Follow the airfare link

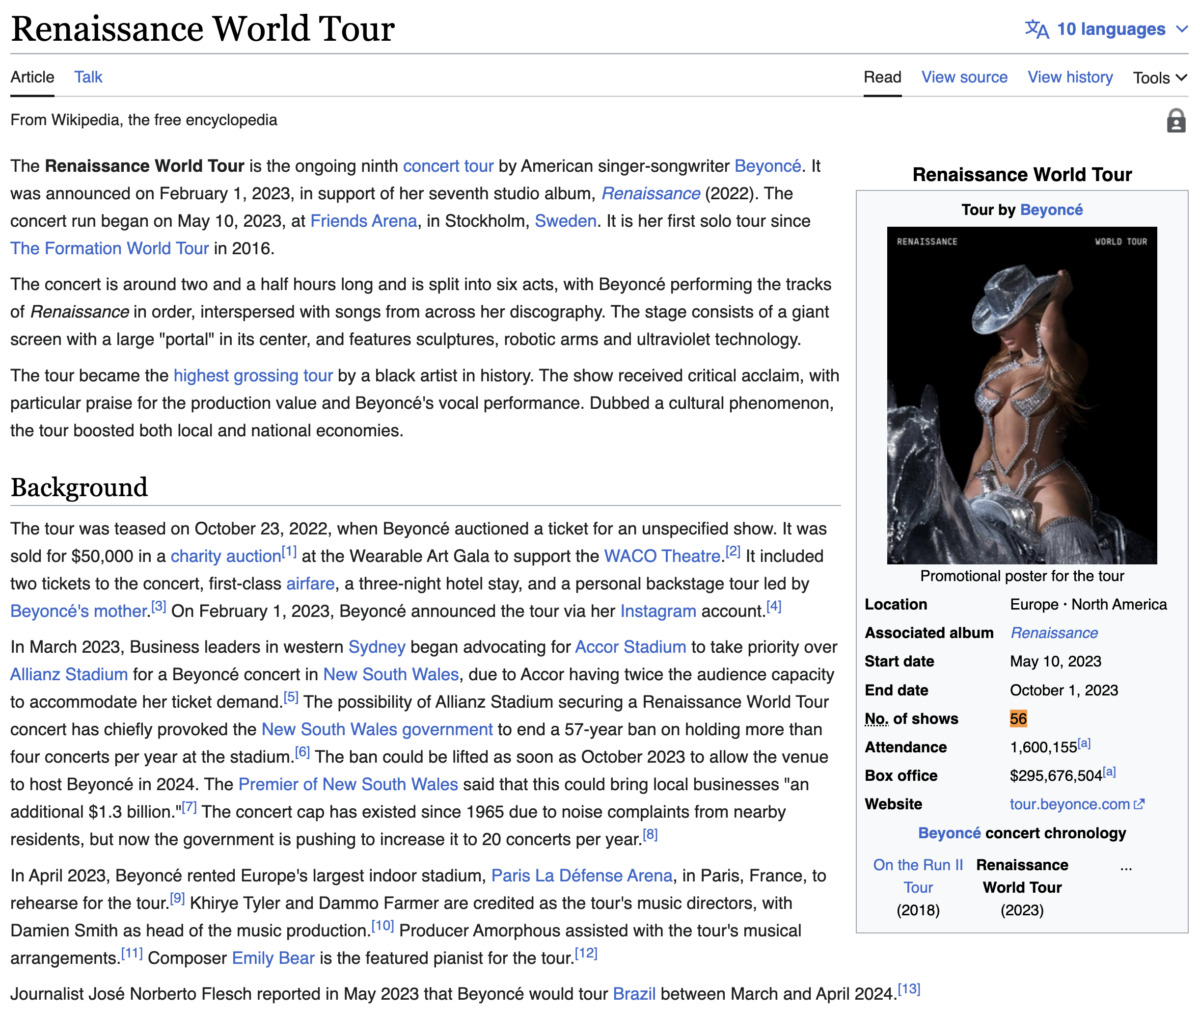pyautogui.click(x=311, y=584)
